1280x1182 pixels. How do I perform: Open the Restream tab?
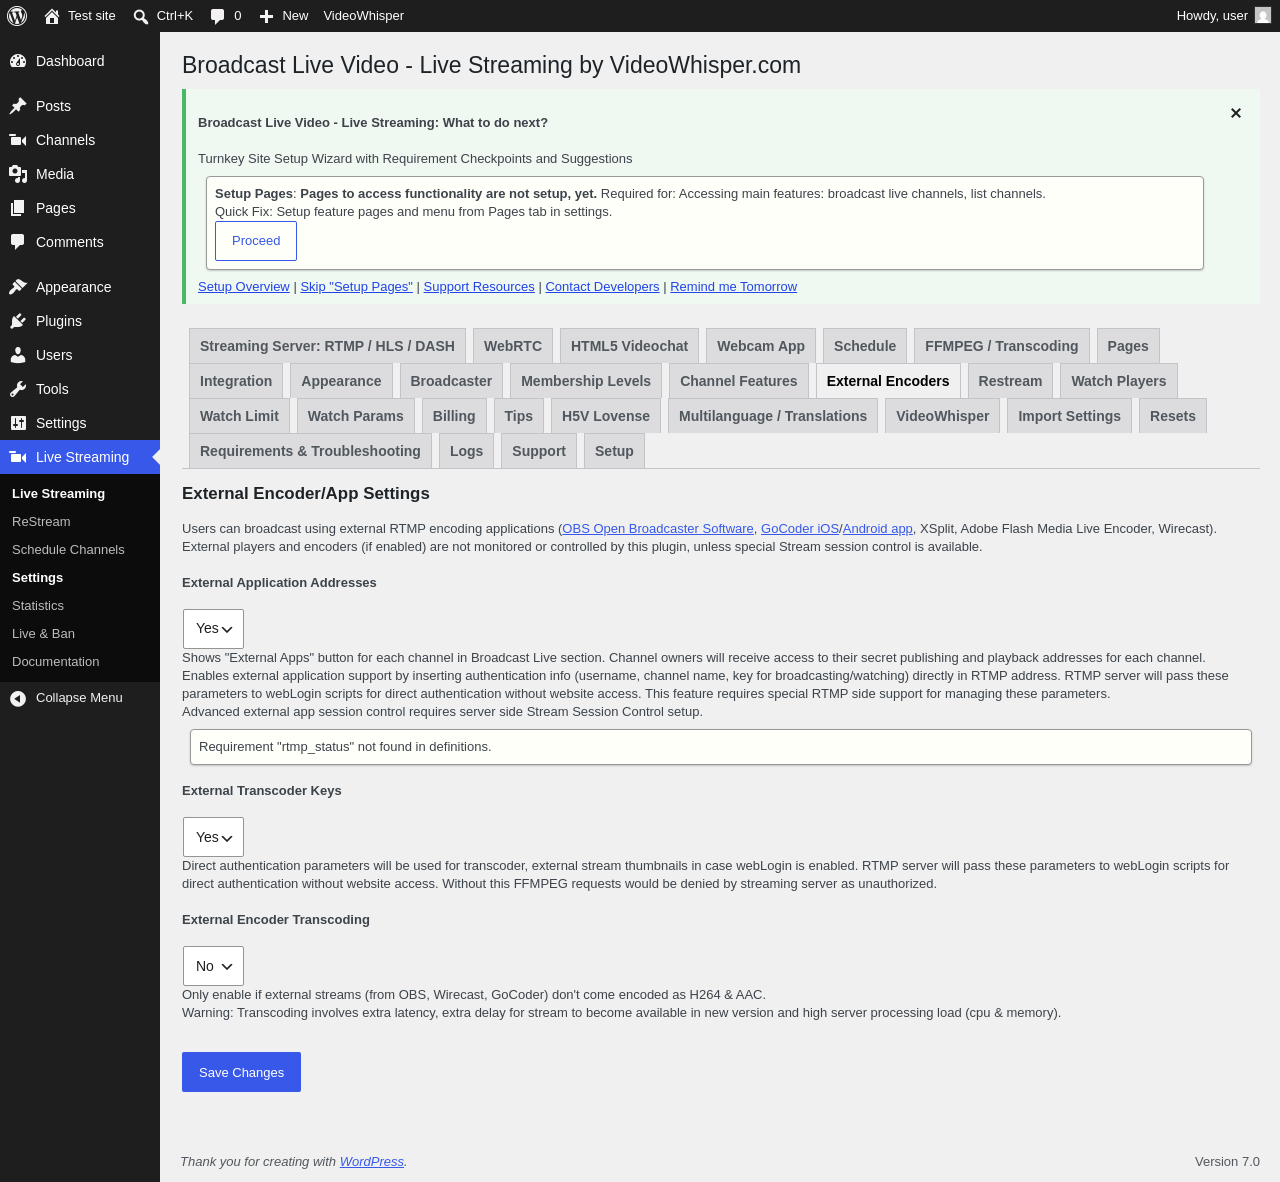pos(1010,381)
